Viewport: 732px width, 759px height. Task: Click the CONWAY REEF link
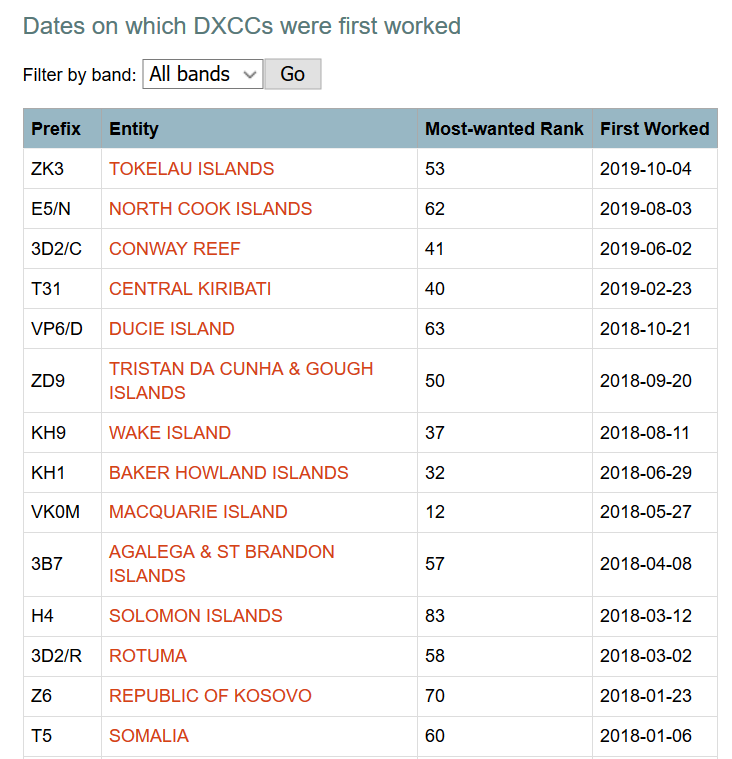point(175,249)
